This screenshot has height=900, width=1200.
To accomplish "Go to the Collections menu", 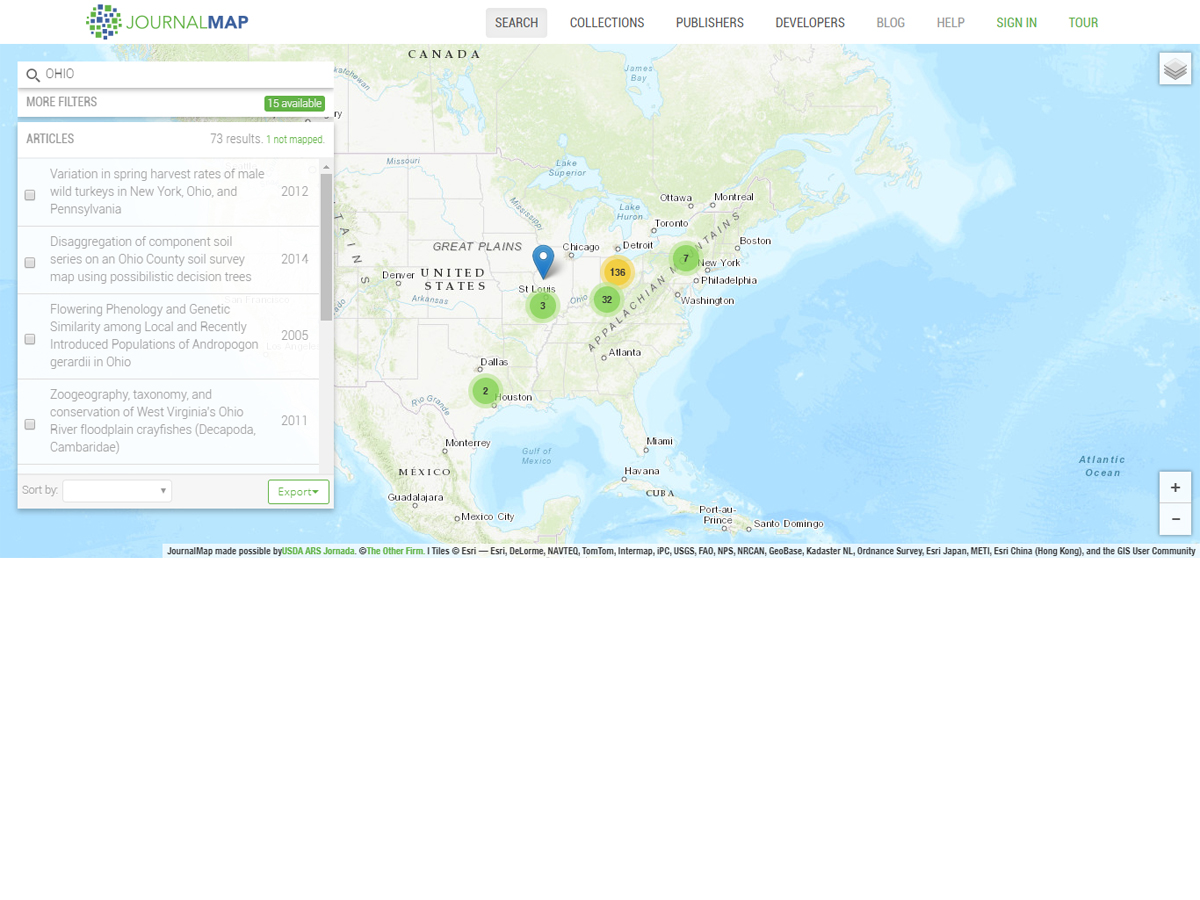I will pyautogui.click(x=607, y=23).
